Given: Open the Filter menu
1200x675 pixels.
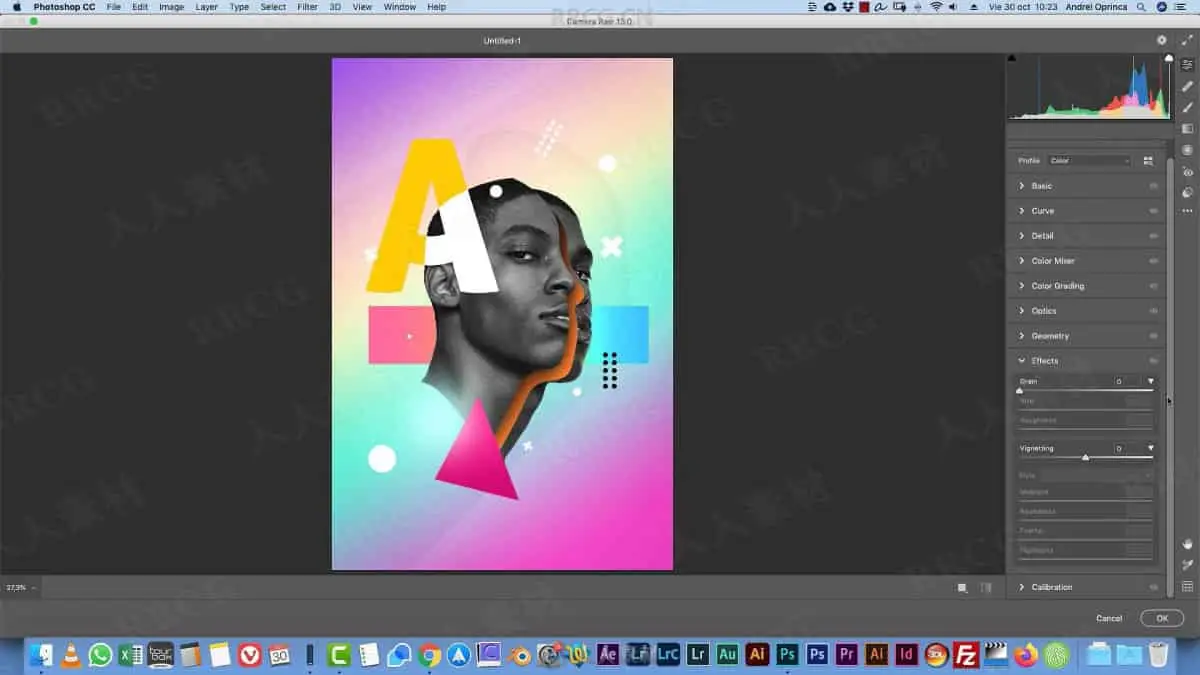Looking at the screenshot, I should click(308, 7).
